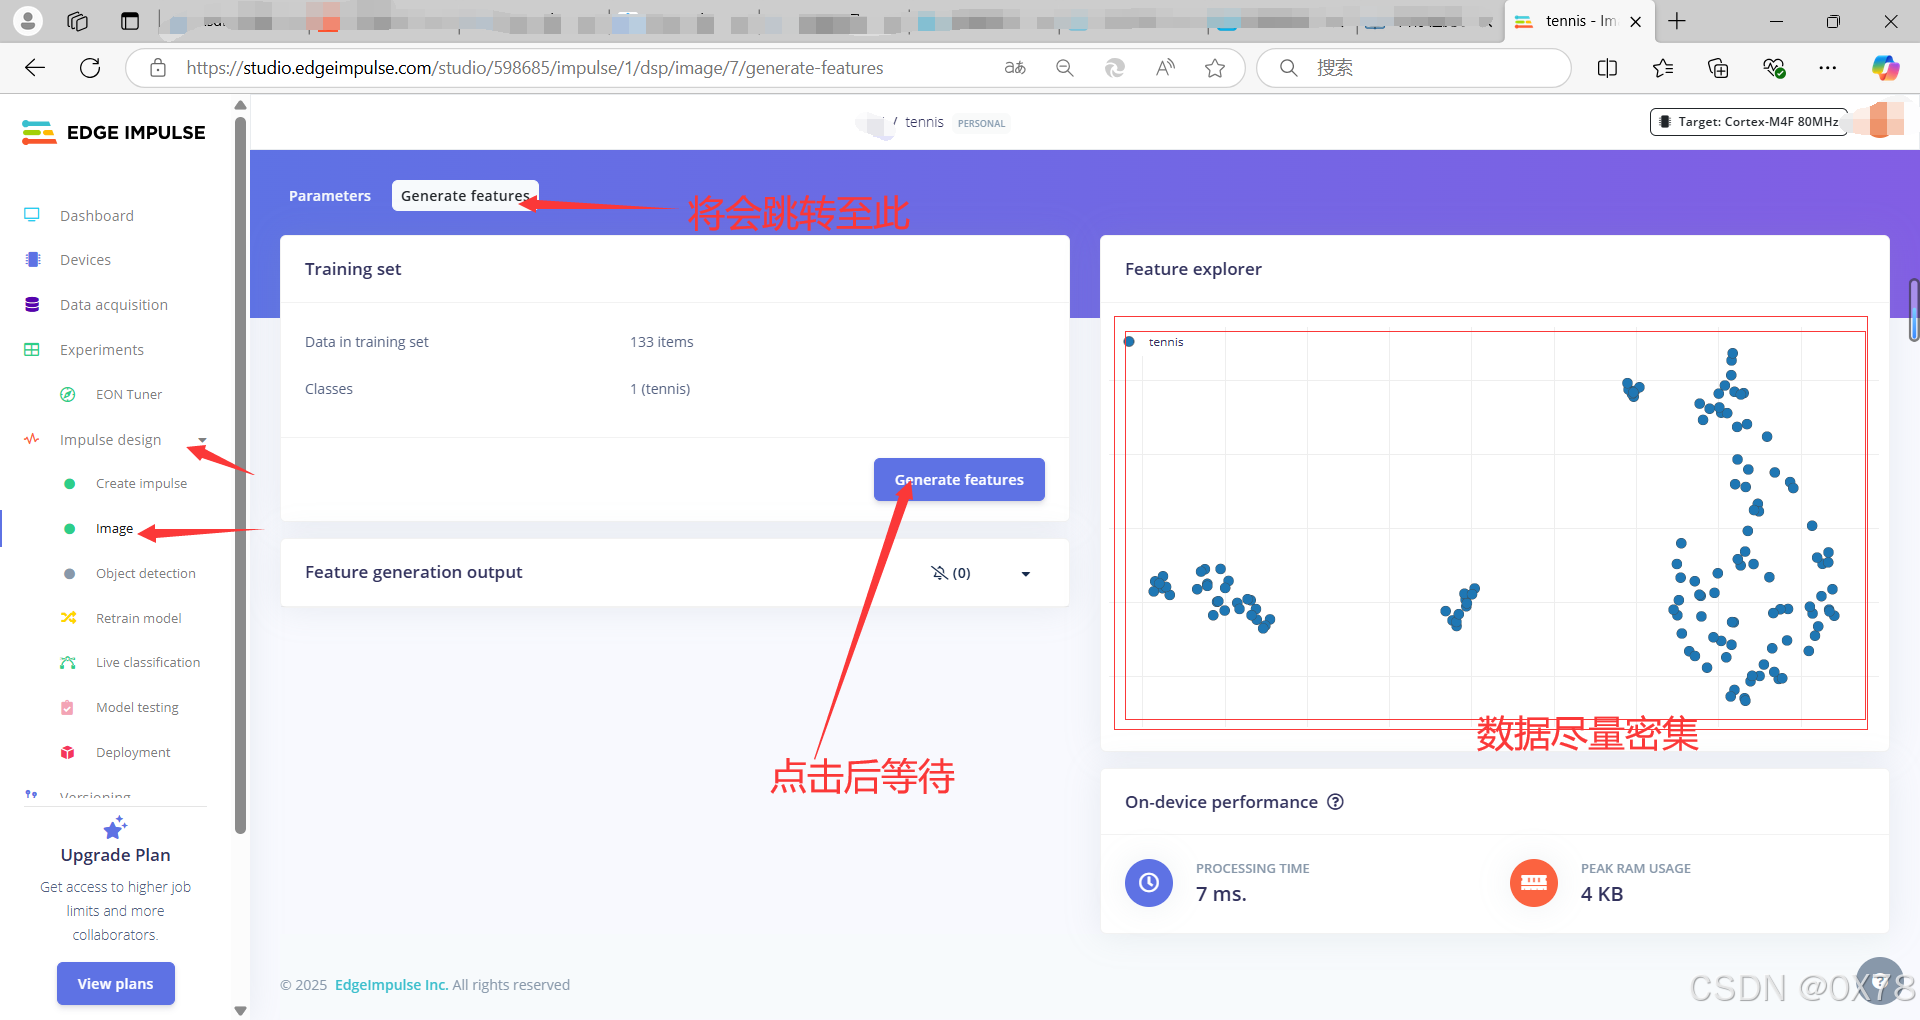Select the Image block in sidebar
1920x1020 pixels.
click(x=114, y=528)
